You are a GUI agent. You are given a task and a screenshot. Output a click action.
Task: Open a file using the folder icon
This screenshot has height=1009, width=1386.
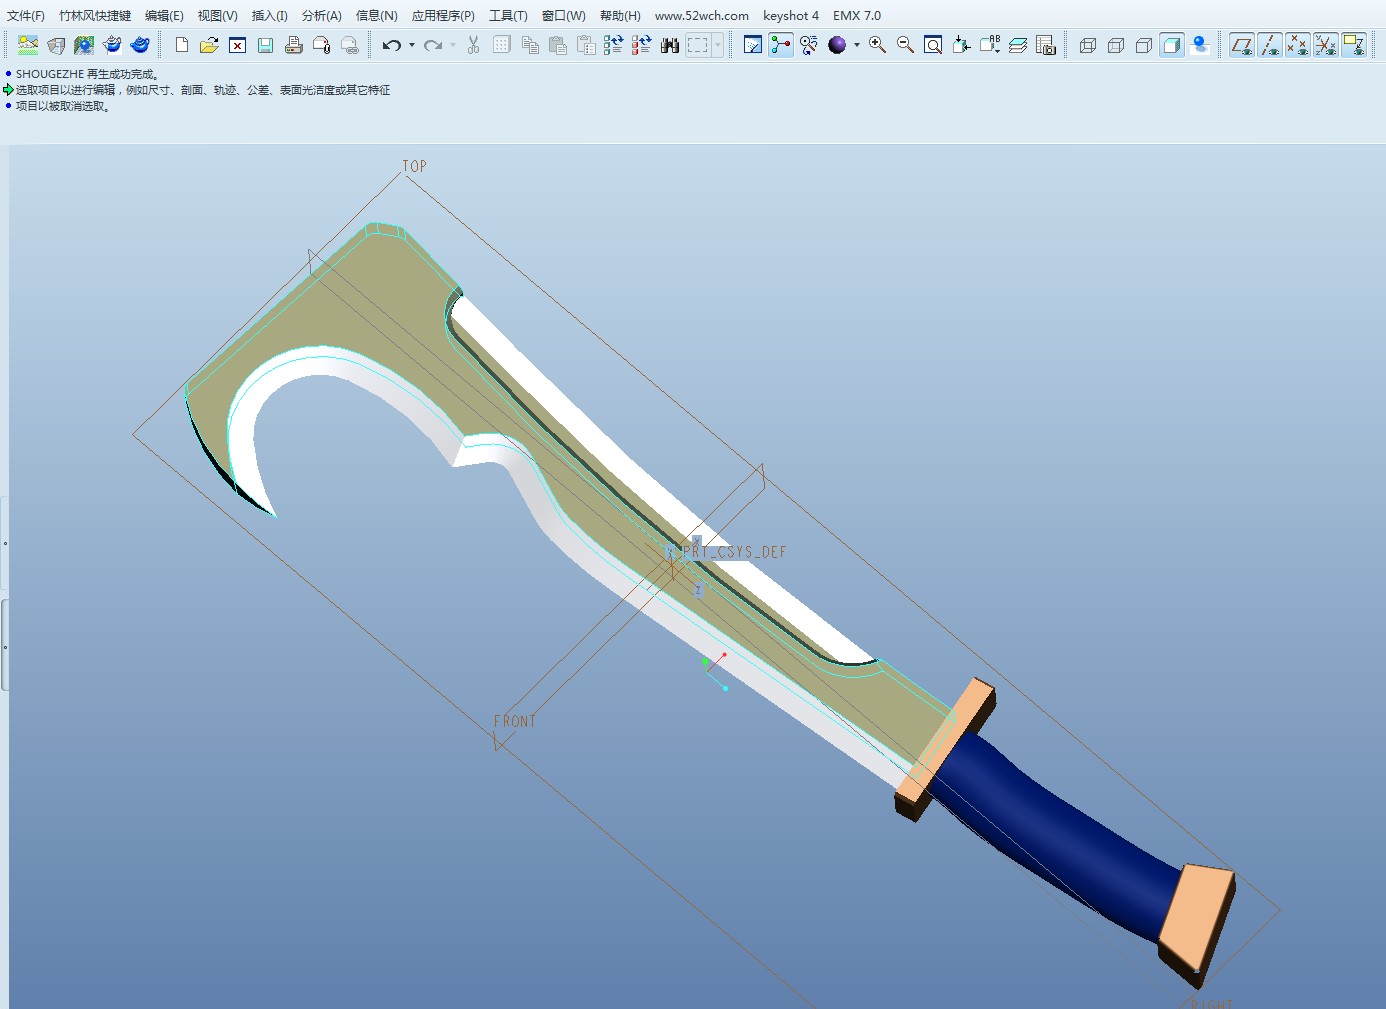click(x=209, y=45)
